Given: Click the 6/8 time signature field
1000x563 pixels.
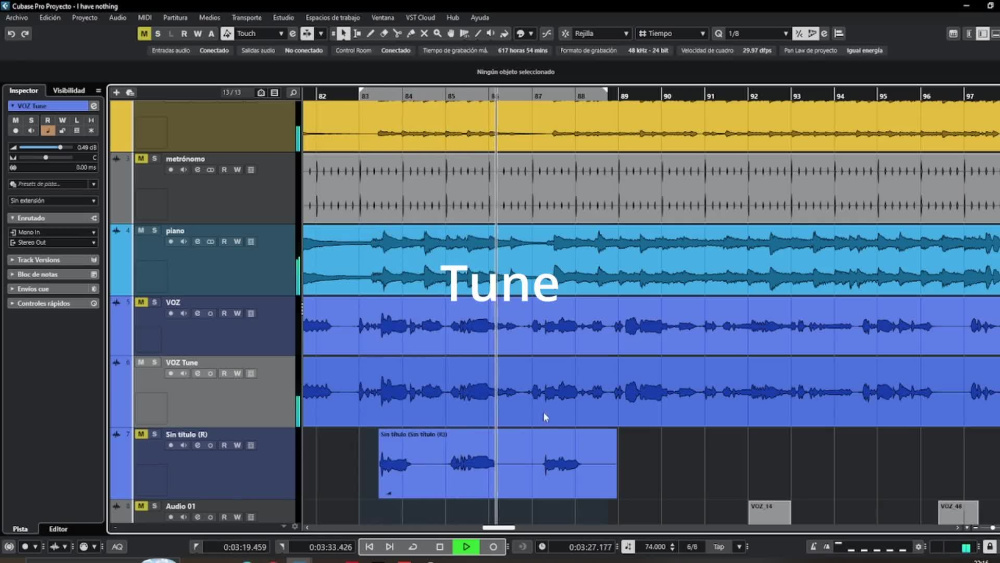Looking at the screenshot, I should [692, 547].
